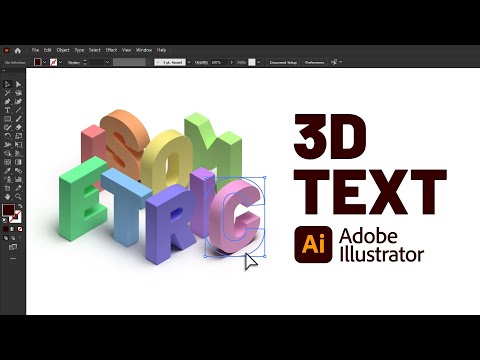Select the Mesh tool
The height and width of the screenshot is (360, 480).
[x=7, y=162]
